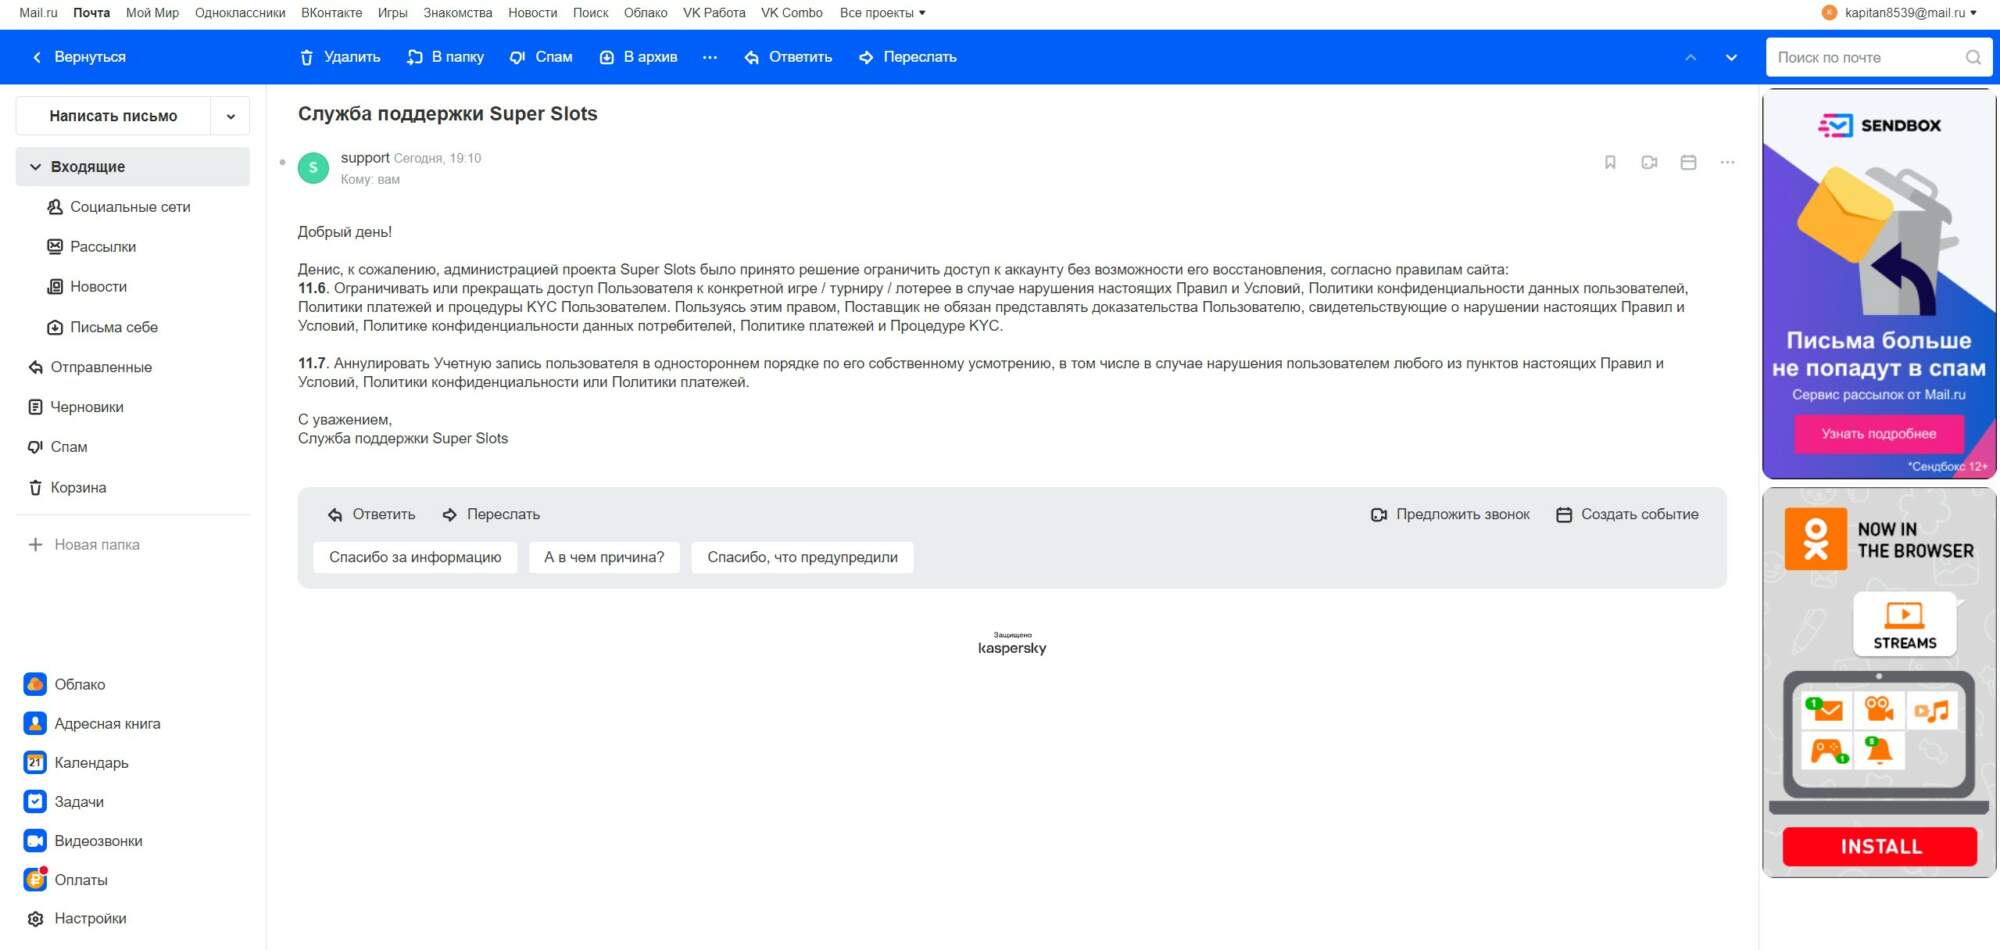Viewport: 2000px width, 950px height.
Task: Expand the Написать письмо dropdown arrow
Action: (231, 116)
